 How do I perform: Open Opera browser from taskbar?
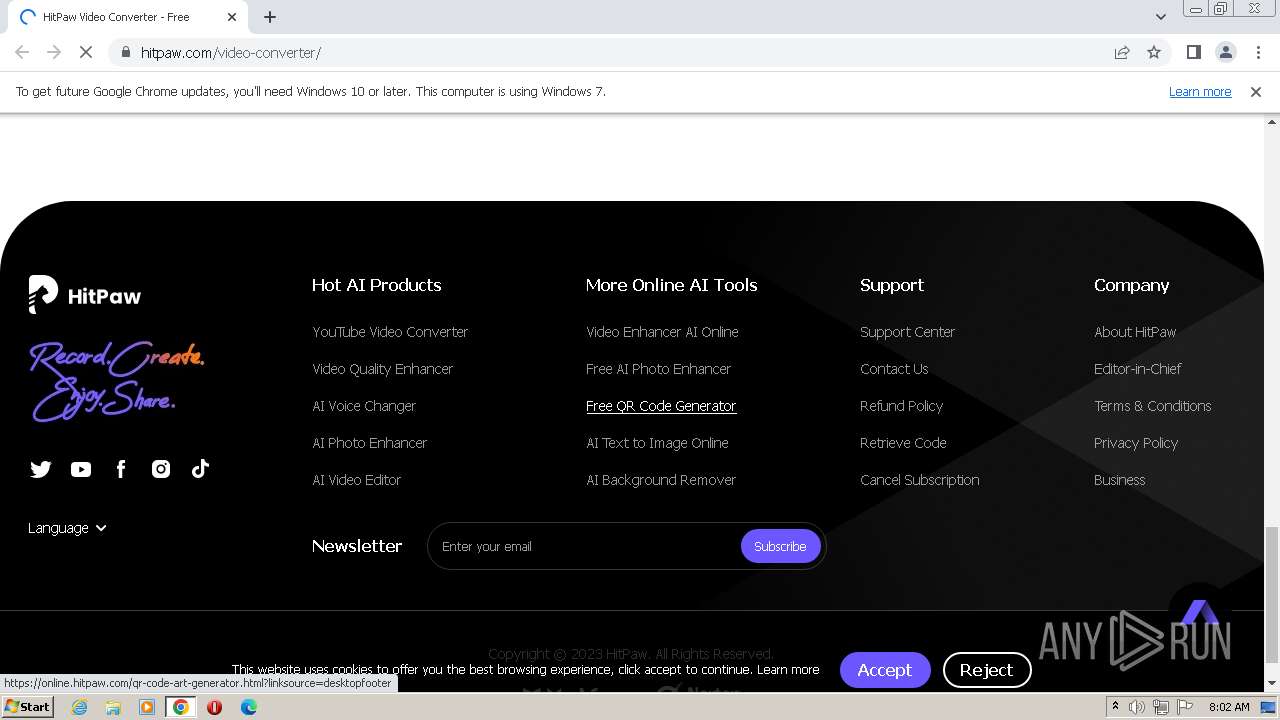coord(214,707)
